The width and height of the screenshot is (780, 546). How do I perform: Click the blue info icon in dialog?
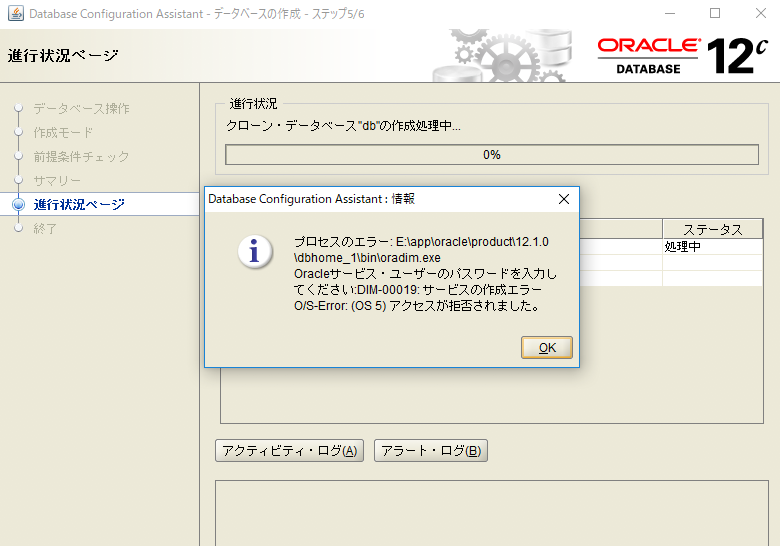255,252
